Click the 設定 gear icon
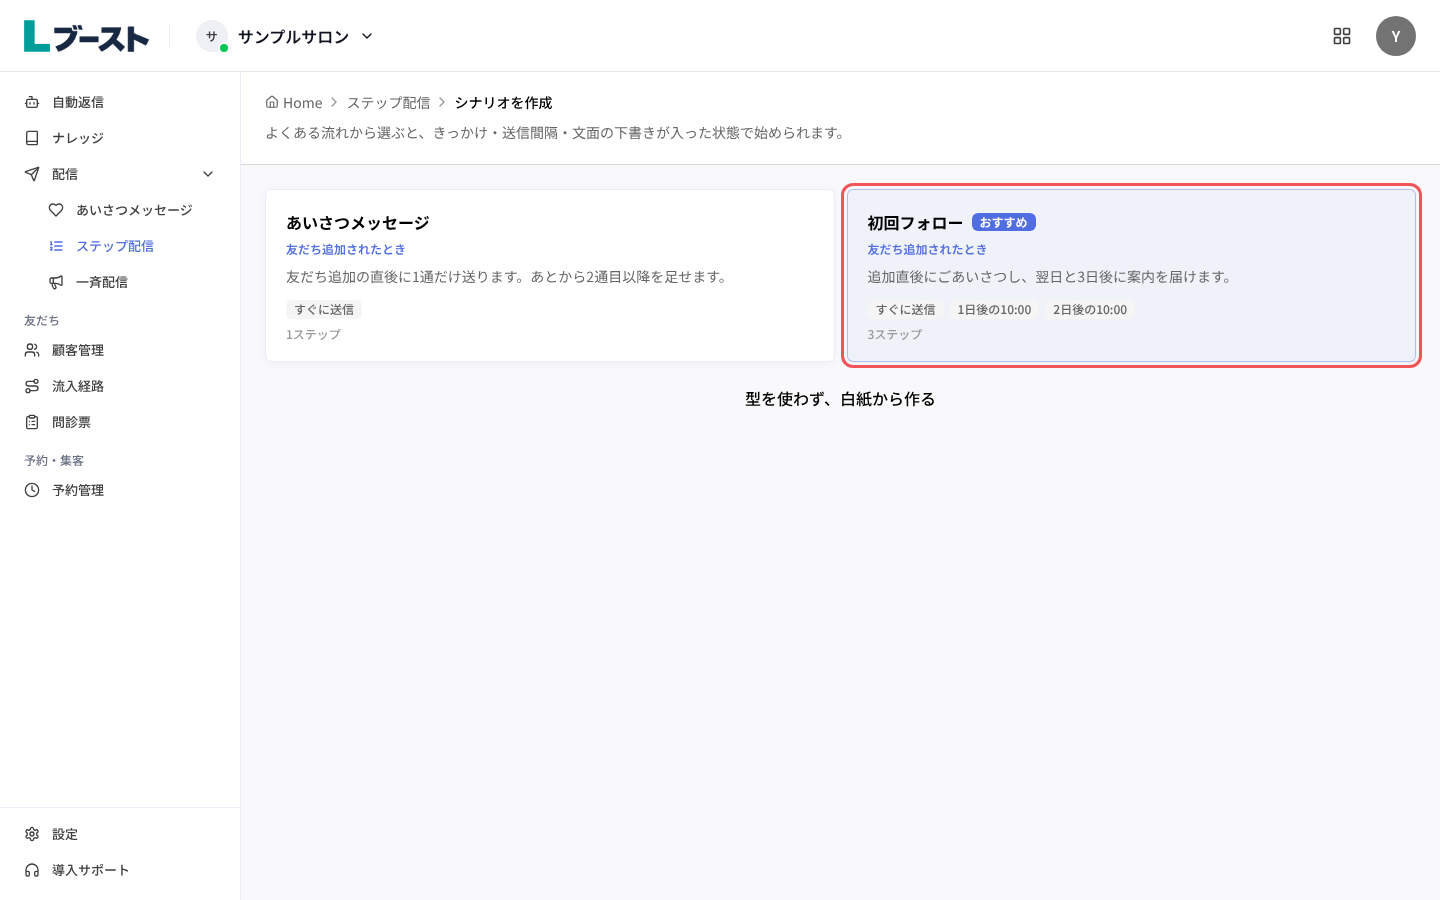The width and height of the screenshot is (1440, 900). point(32,834)
